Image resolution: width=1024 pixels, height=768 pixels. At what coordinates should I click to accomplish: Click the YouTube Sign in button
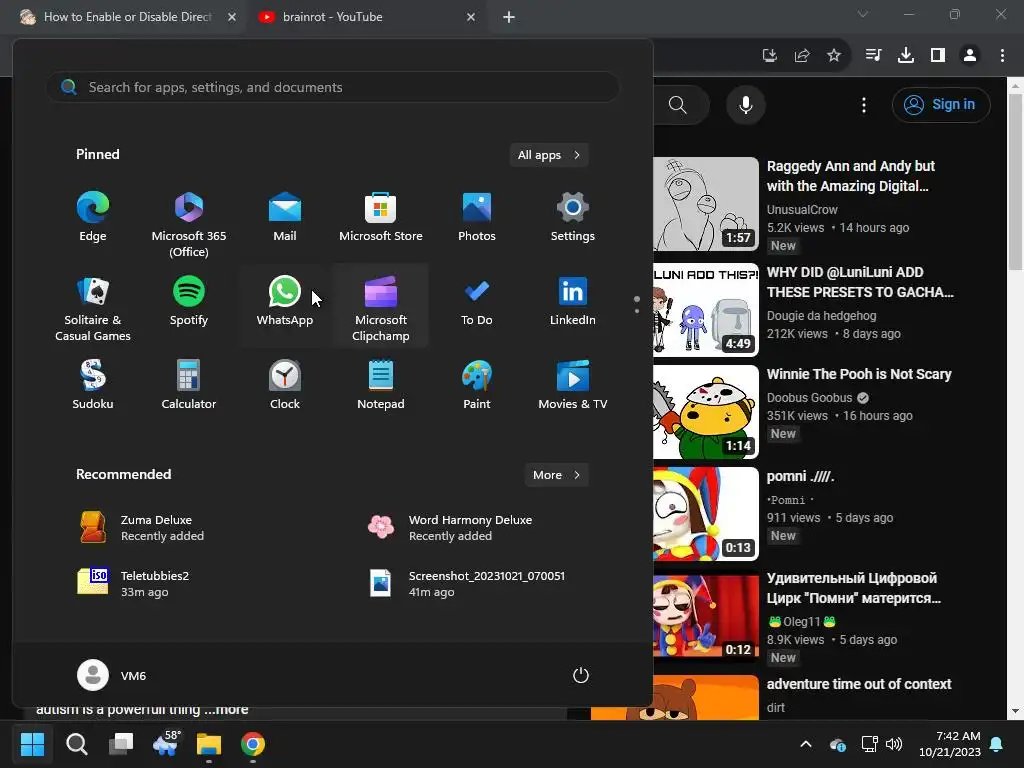[941, 104]
